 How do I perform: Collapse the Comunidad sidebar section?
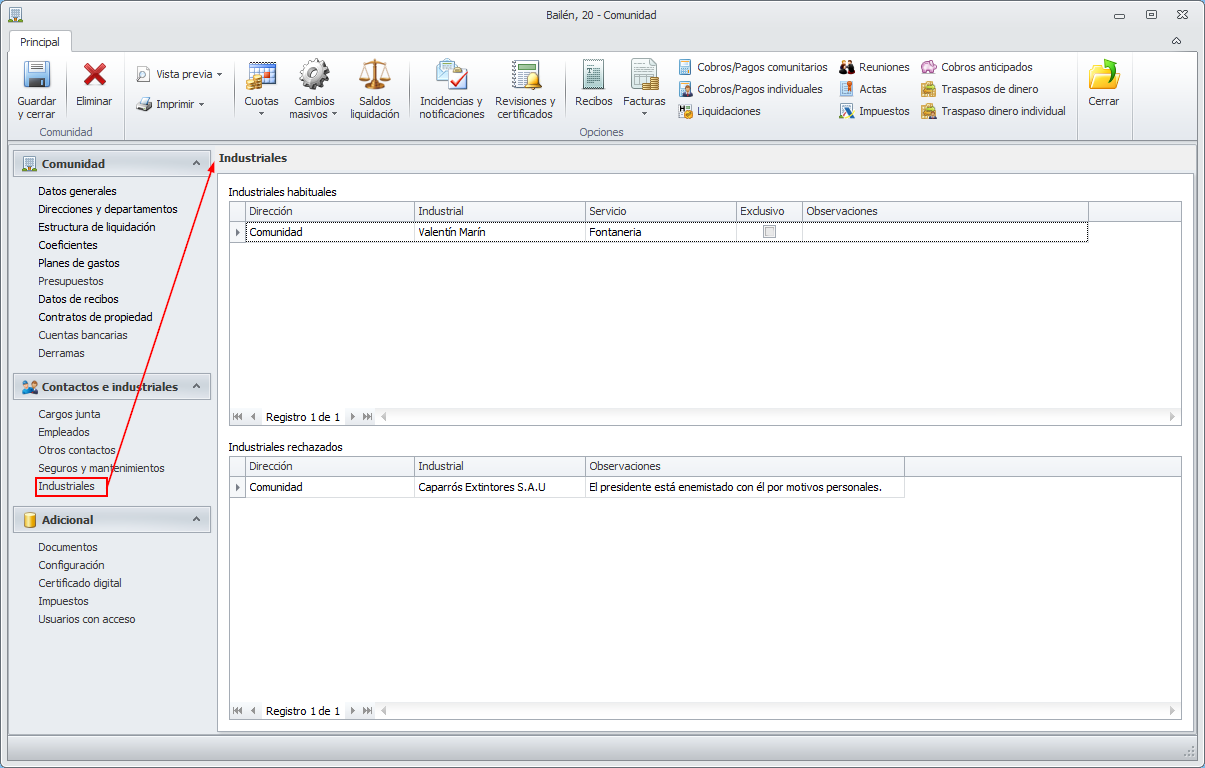click(x=196, y=164)
